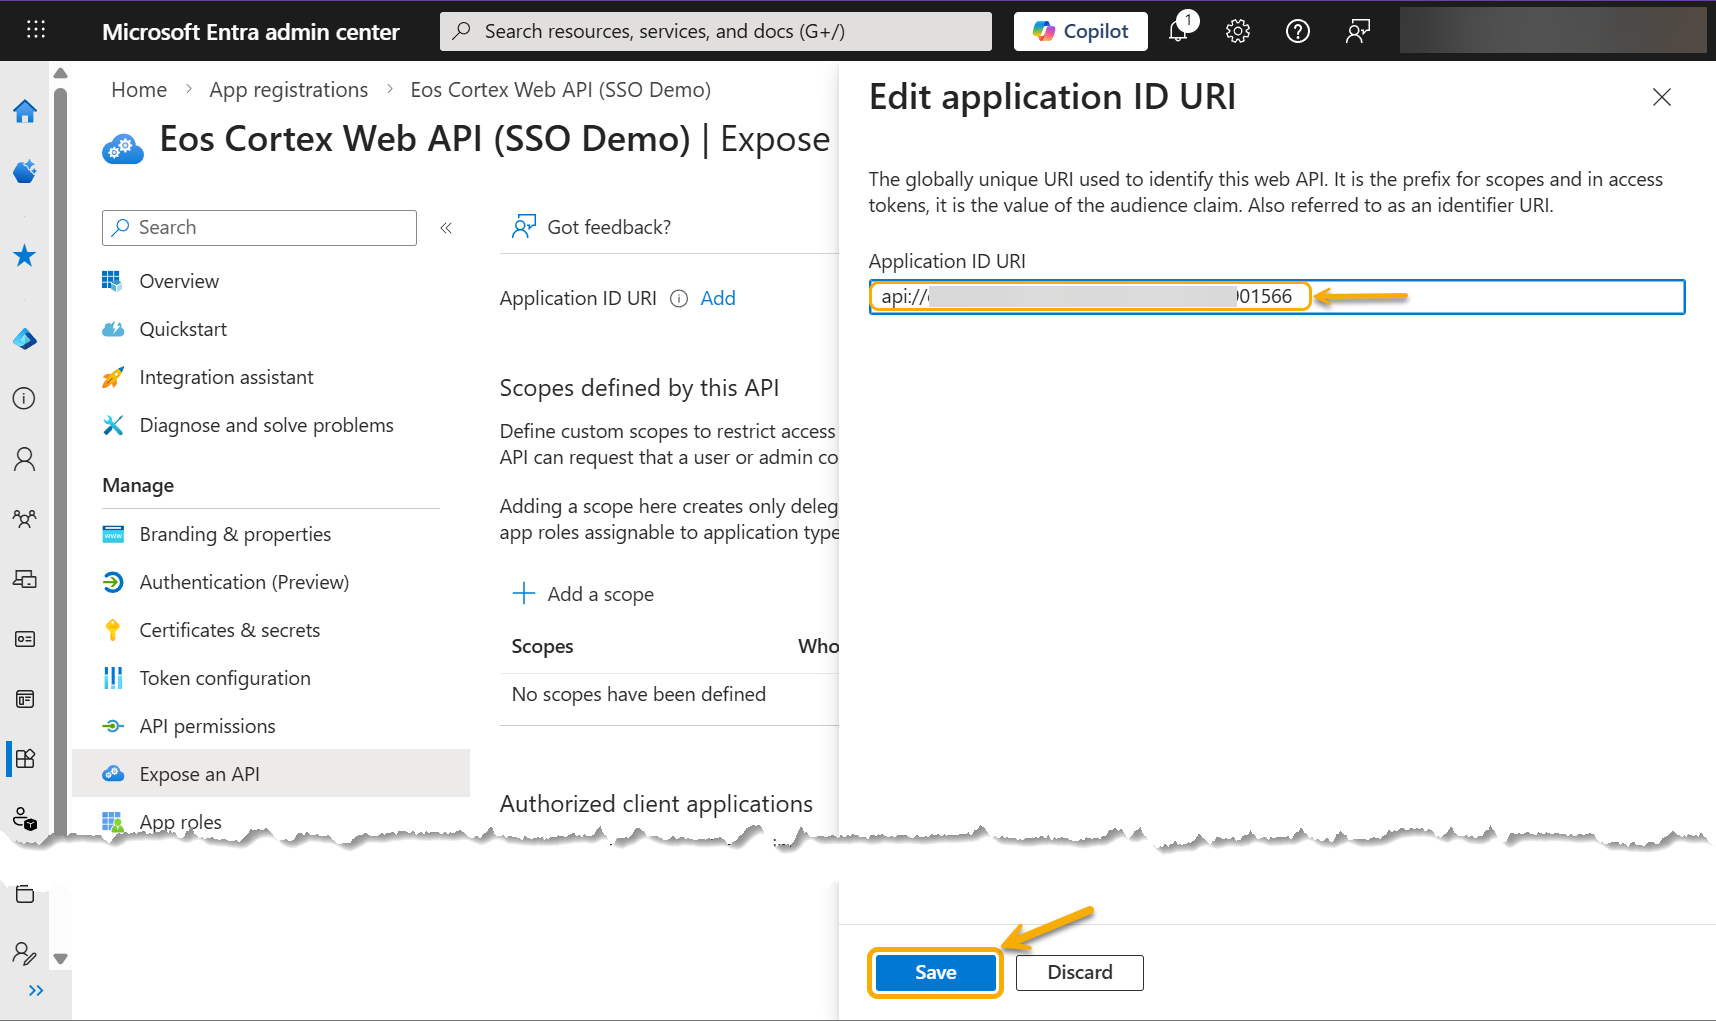Click Got feedback? link

coord(591,227)
